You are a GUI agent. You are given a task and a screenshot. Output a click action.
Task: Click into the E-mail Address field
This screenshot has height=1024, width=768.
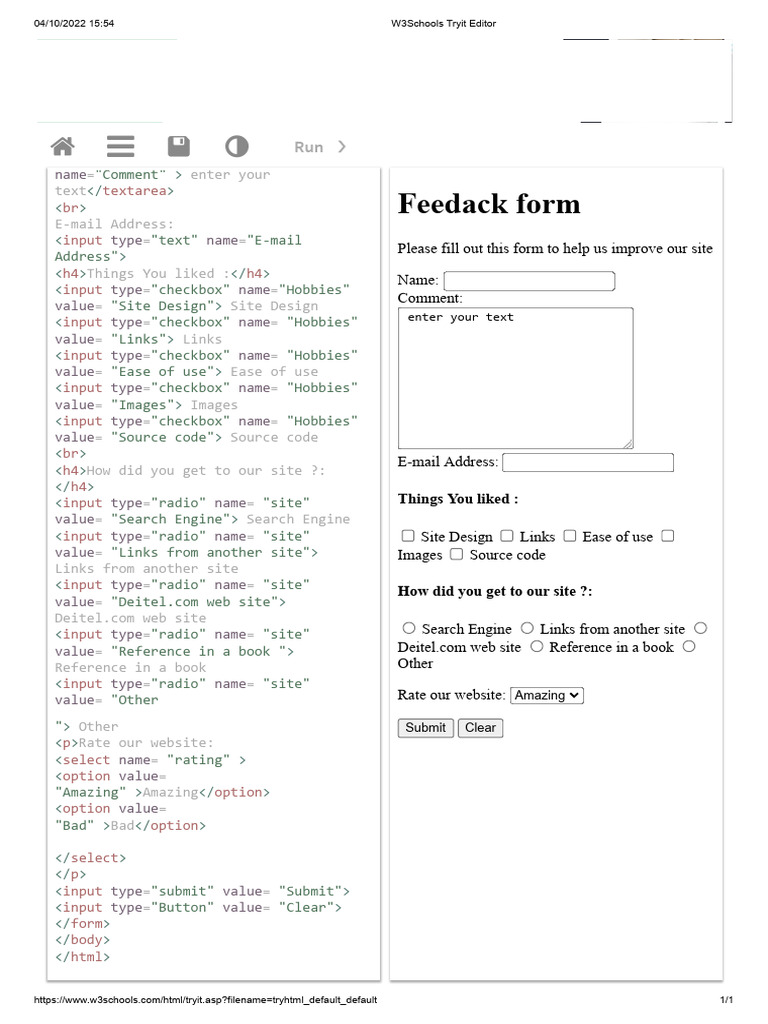click(588, 462)
